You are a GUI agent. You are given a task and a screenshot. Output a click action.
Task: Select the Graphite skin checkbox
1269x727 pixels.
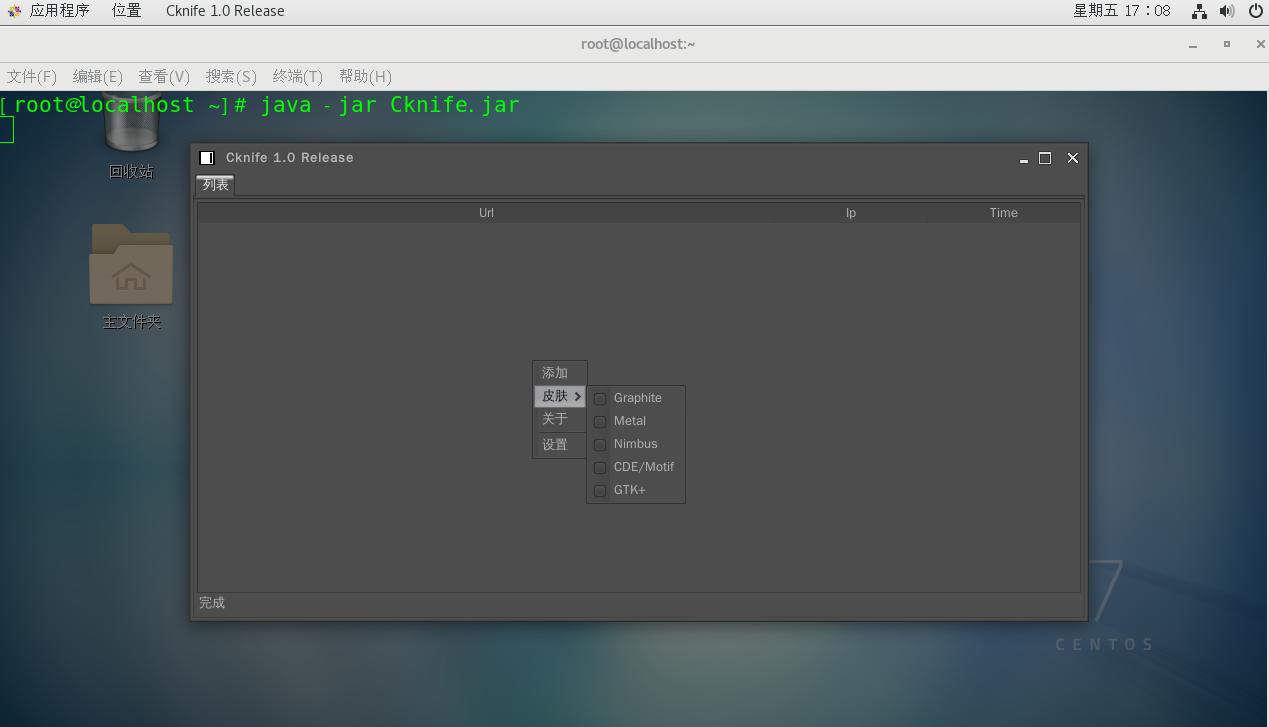(x=600, y=398)
